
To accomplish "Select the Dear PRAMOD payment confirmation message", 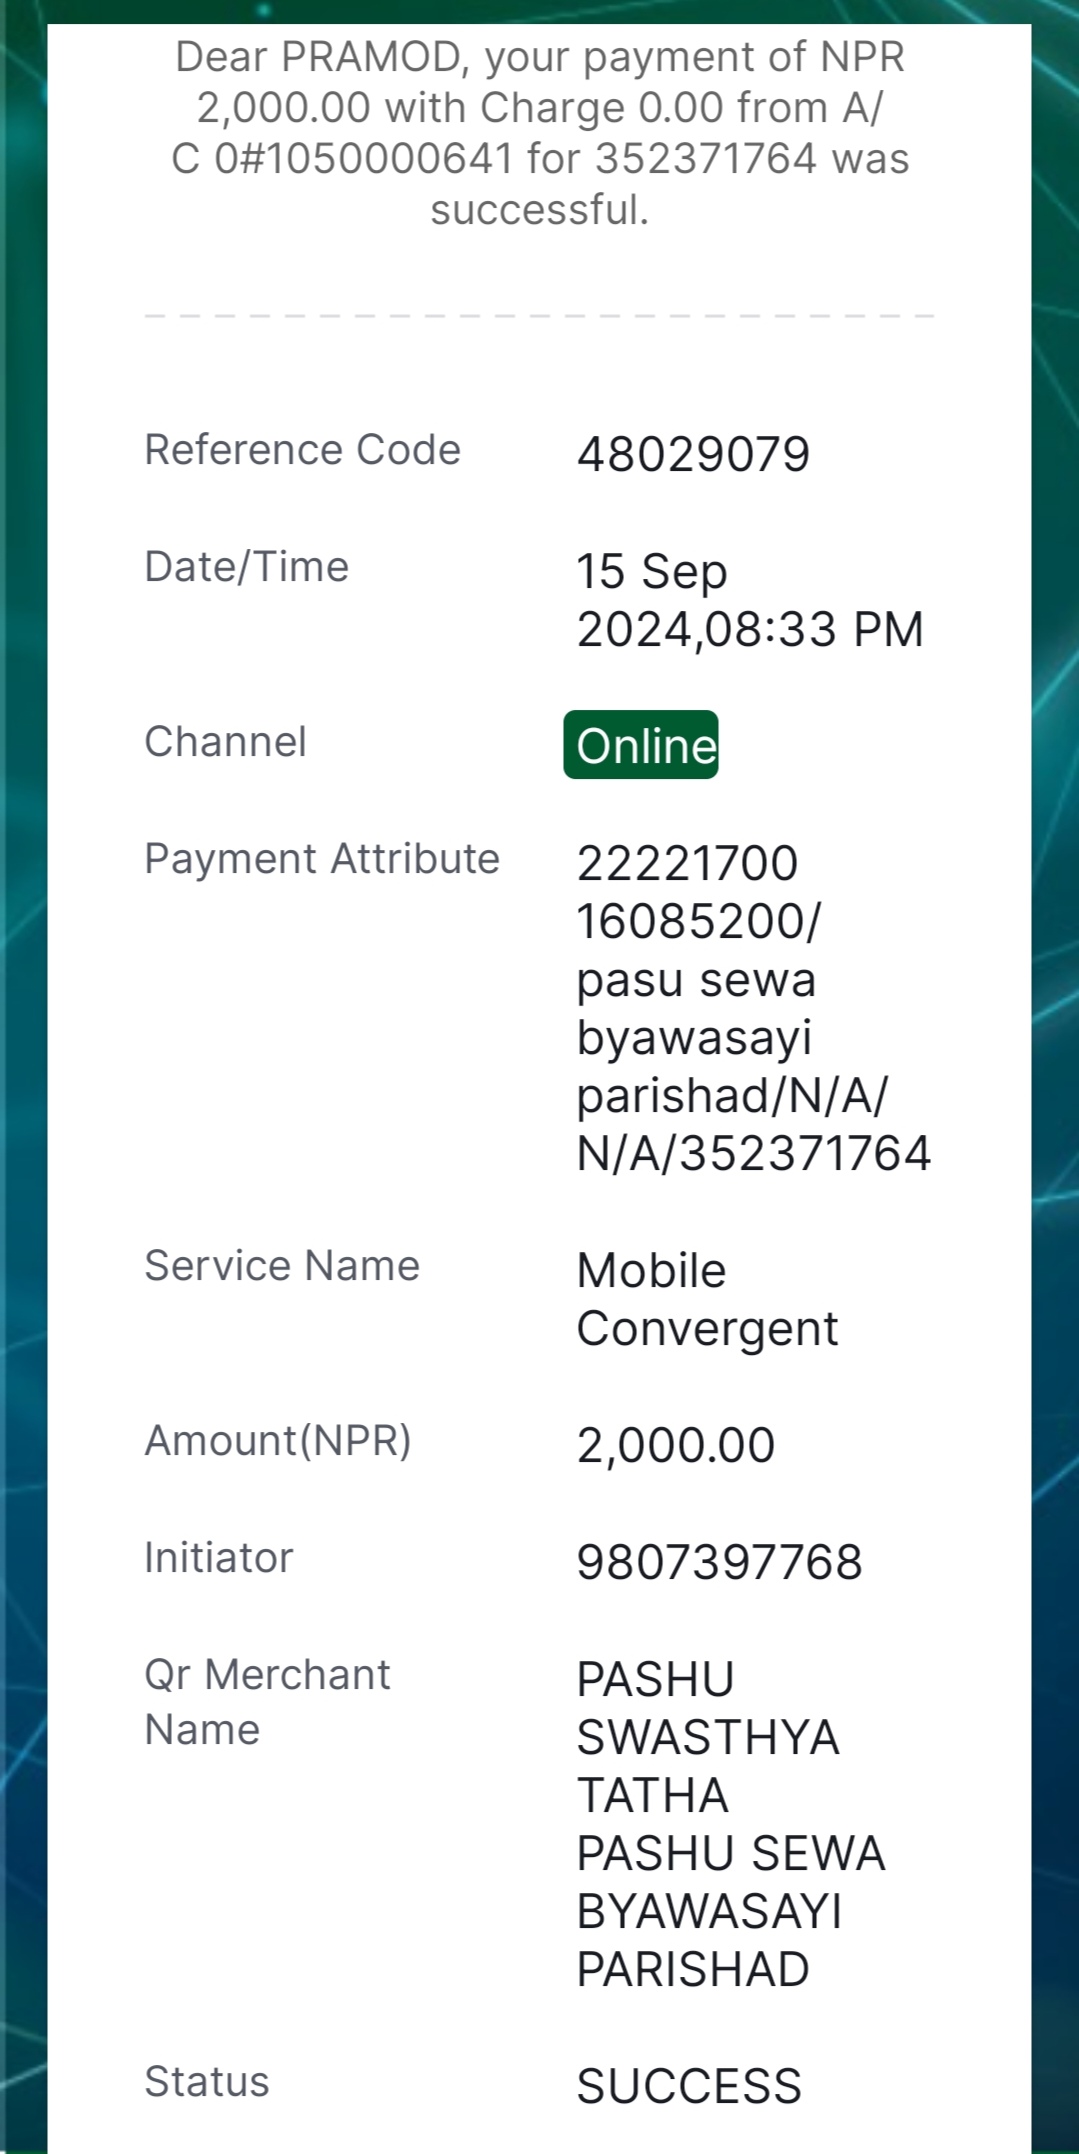I will tap(540, 133).
